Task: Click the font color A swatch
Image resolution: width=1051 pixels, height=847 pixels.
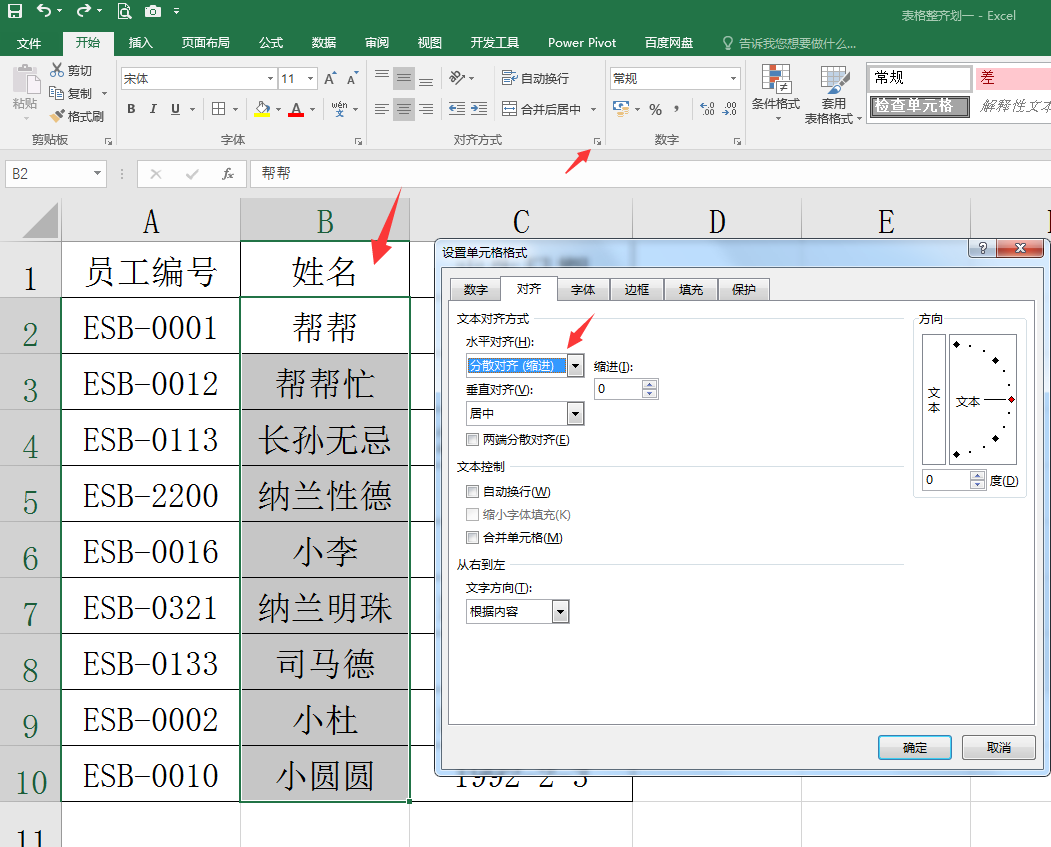Action: [x=296, y=109]
